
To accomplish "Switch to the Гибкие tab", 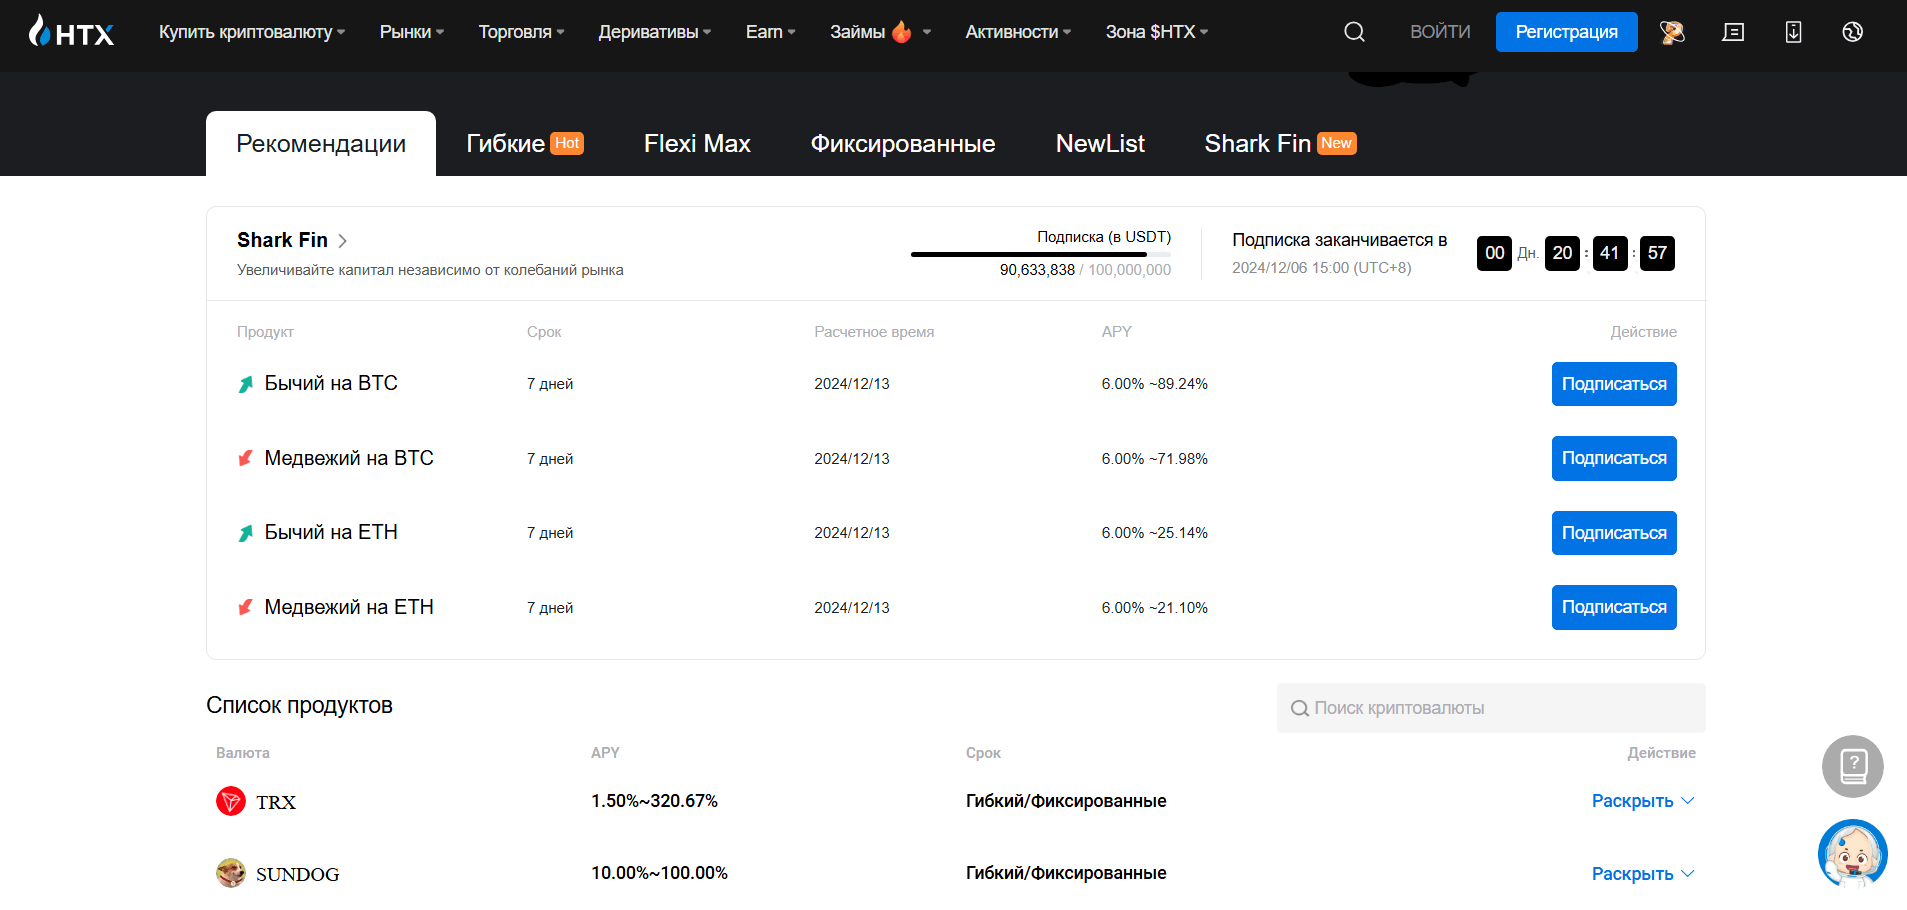I will coord(524,144).
